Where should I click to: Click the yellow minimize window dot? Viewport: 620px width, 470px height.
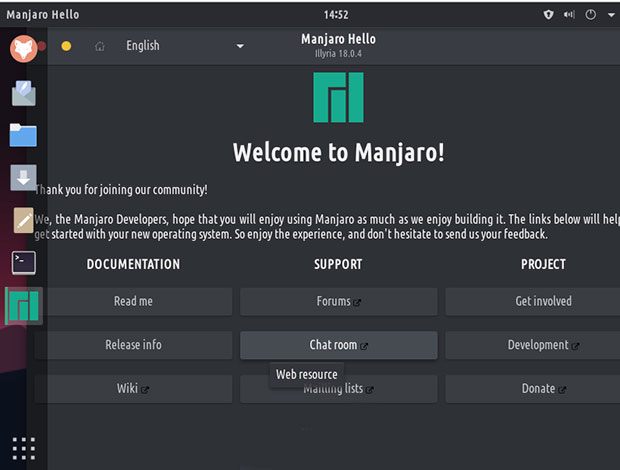66,46
